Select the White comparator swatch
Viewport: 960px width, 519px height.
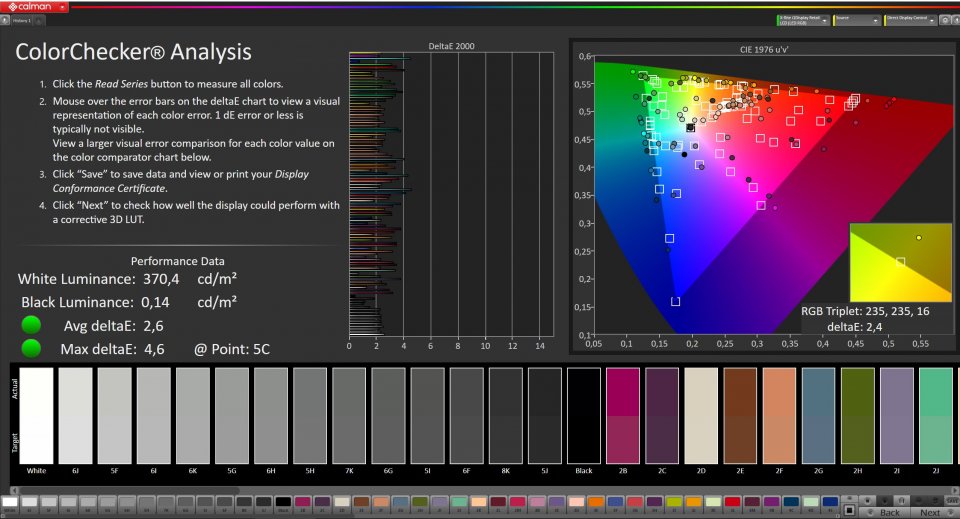pos(36,416)
